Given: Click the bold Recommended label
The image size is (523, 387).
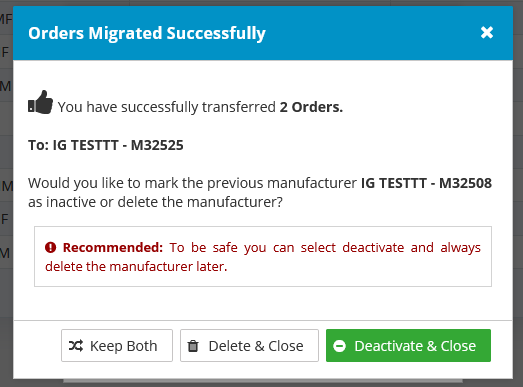Looking at the screenshot, I should 113,248.
